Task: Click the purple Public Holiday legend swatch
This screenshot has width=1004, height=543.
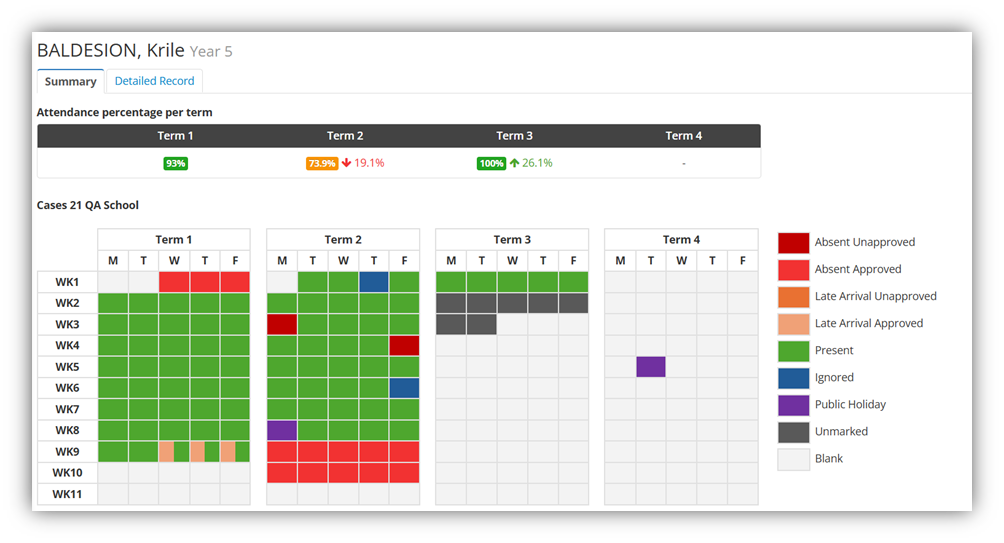Action: [x=793, y=404]
